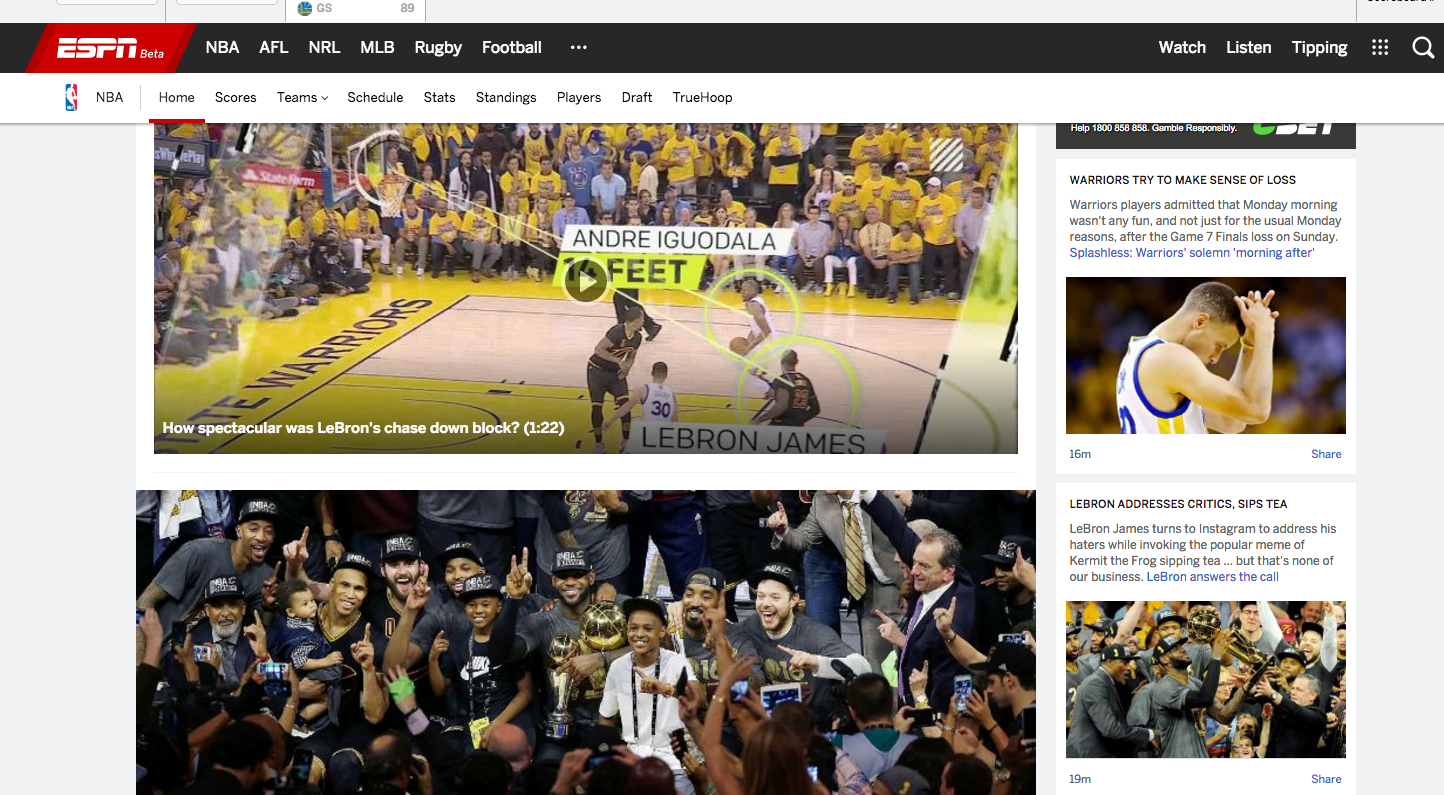
Task: Switch to the Draft tab
Action: [637, 97]
